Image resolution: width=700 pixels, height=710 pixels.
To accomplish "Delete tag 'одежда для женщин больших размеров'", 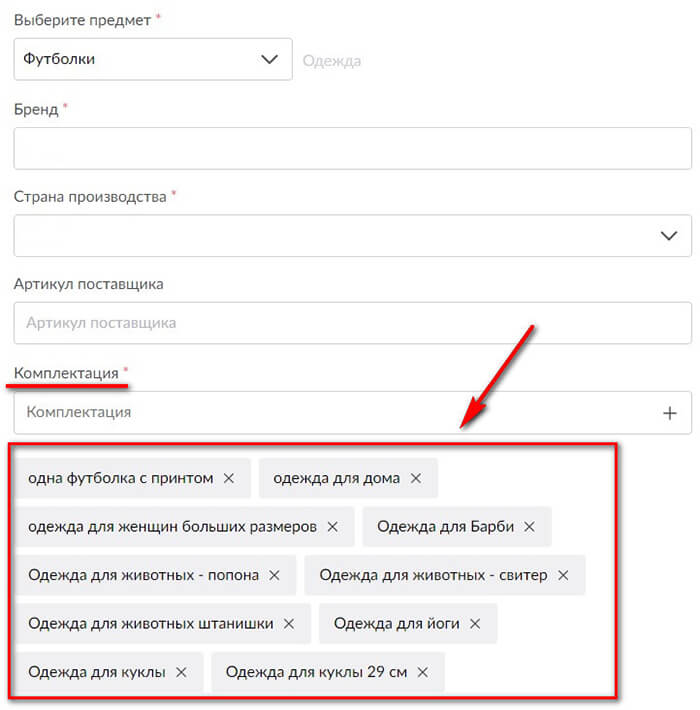I will [333, 526].
